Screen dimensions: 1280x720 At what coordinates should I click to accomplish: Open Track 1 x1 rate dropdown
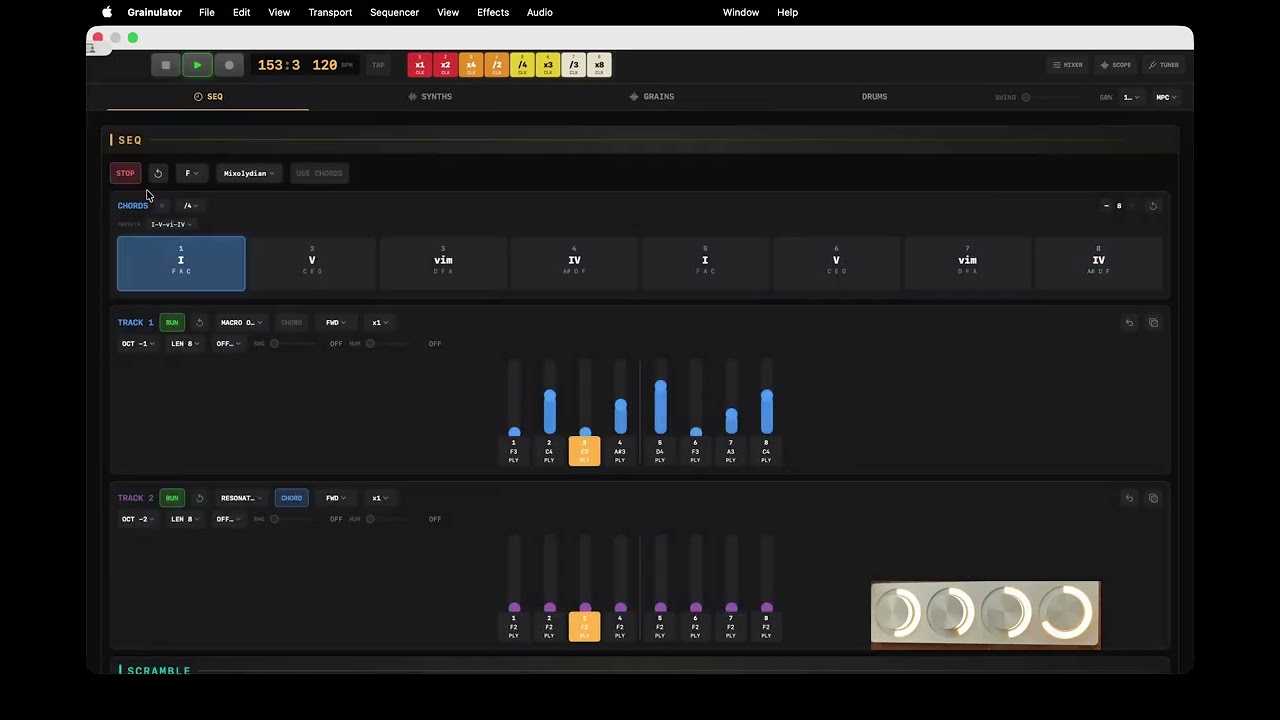coord(380,323)
